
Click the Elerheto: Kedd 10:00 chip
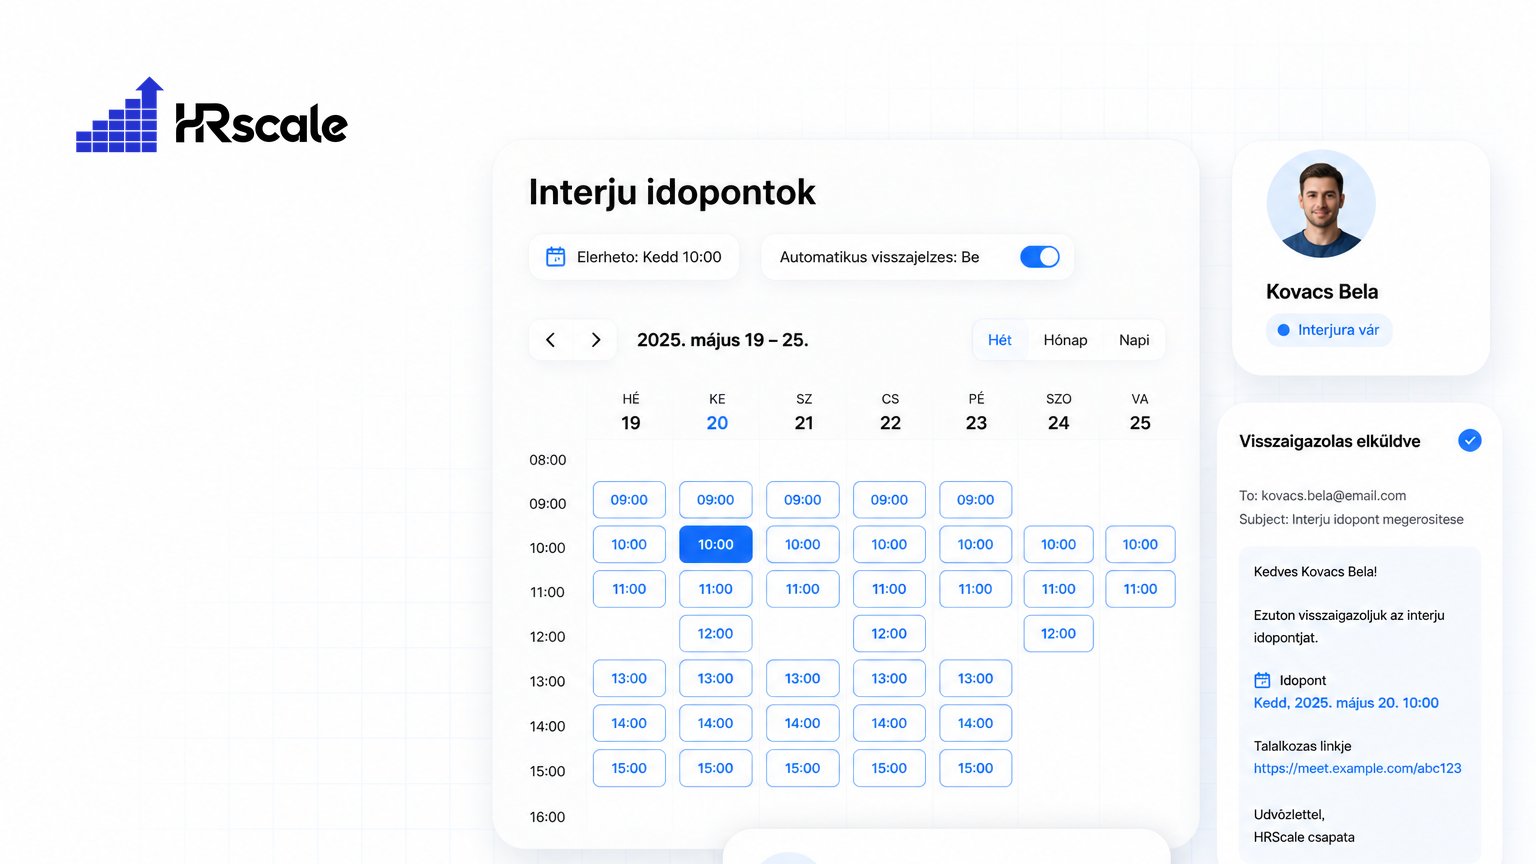(x=634, y=257)
